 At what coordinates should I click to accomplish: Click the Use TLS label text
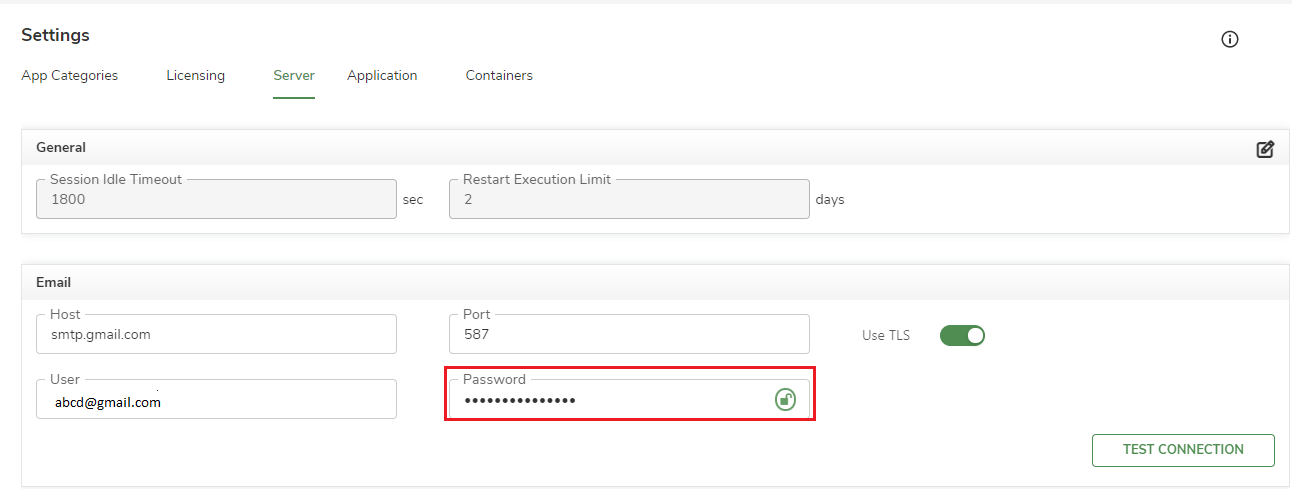click(x=886, y=336)
